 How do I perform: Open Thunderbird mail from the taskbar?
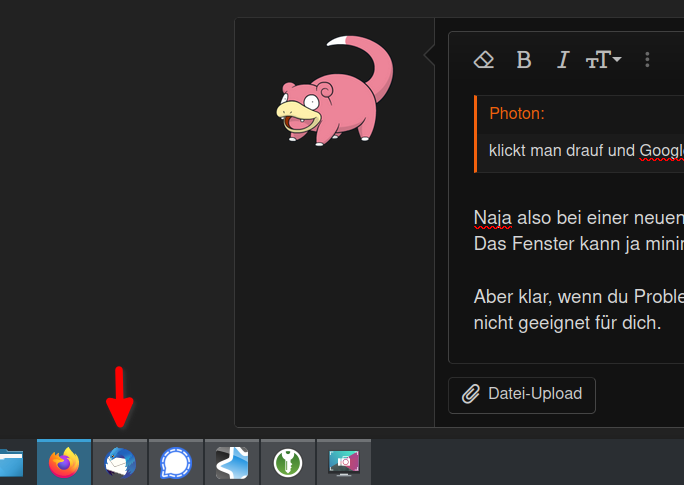pos(120,462)
